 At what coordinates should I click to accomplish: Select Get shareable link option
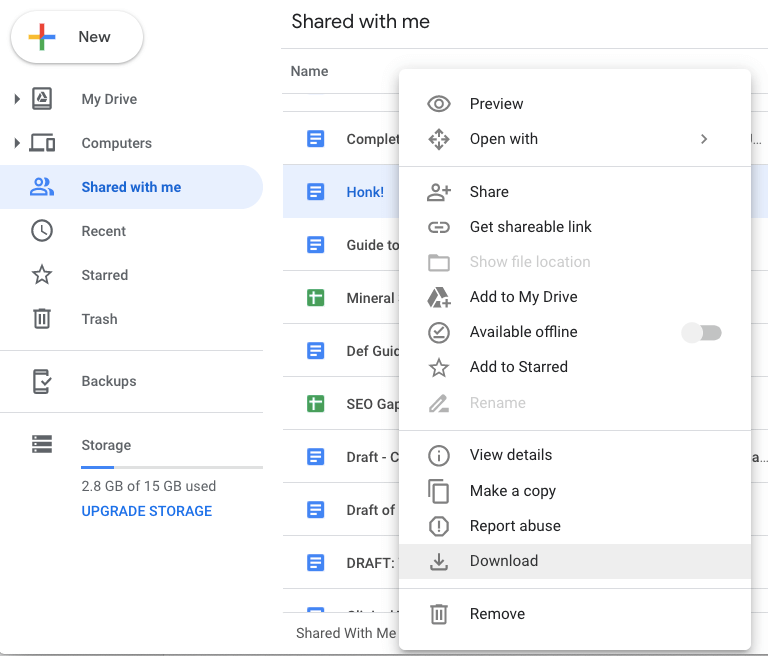point(530,227)
